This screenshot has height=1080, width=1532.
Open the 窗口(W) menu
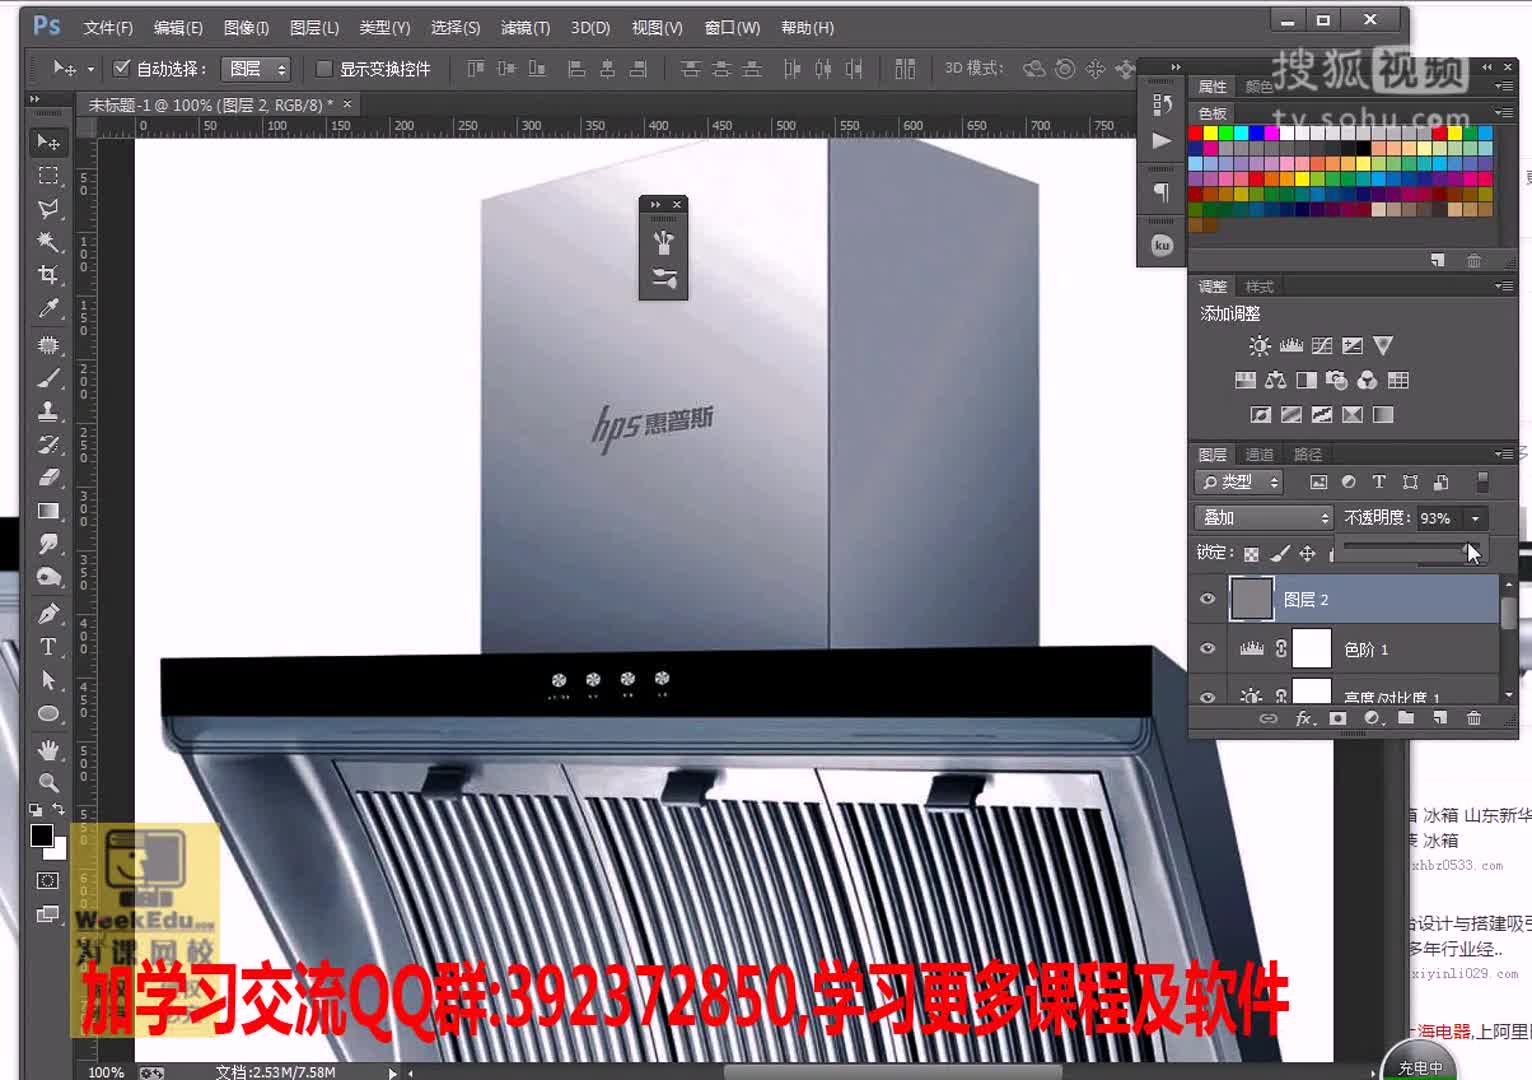click(x=732, y=28)
